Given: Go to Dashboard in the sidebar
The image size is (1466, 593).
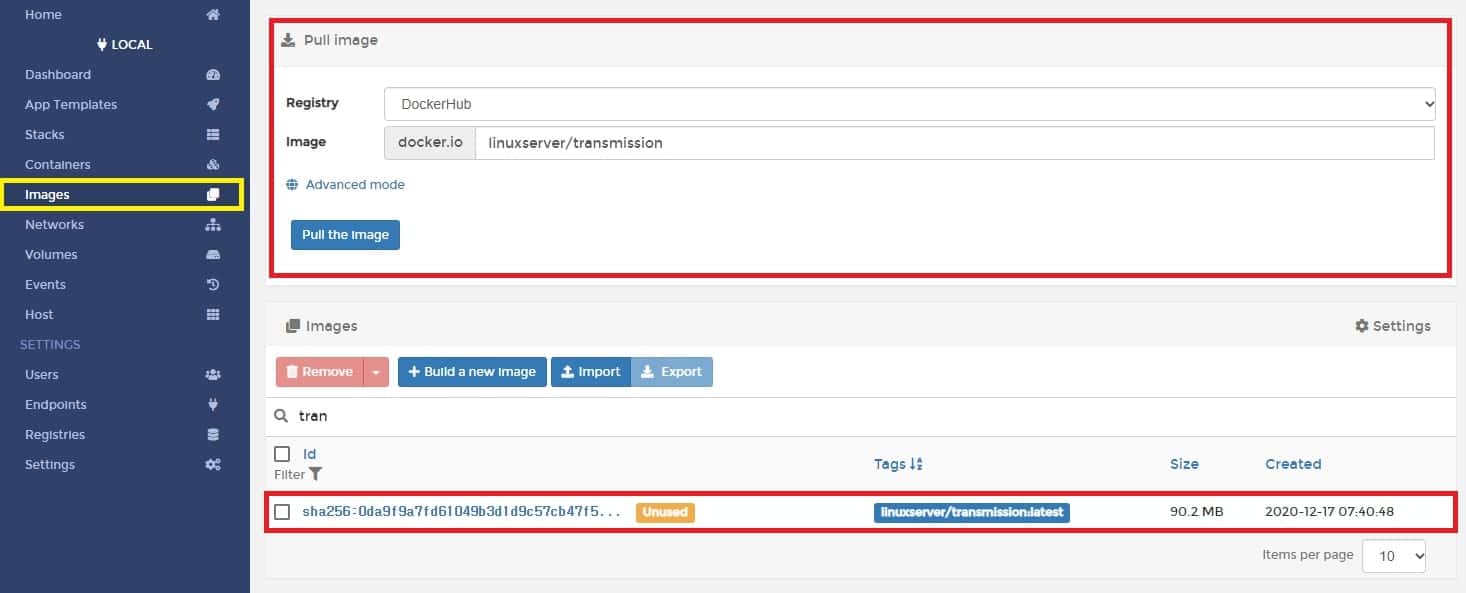Looking at the screenshot, I should pos(58,75).
